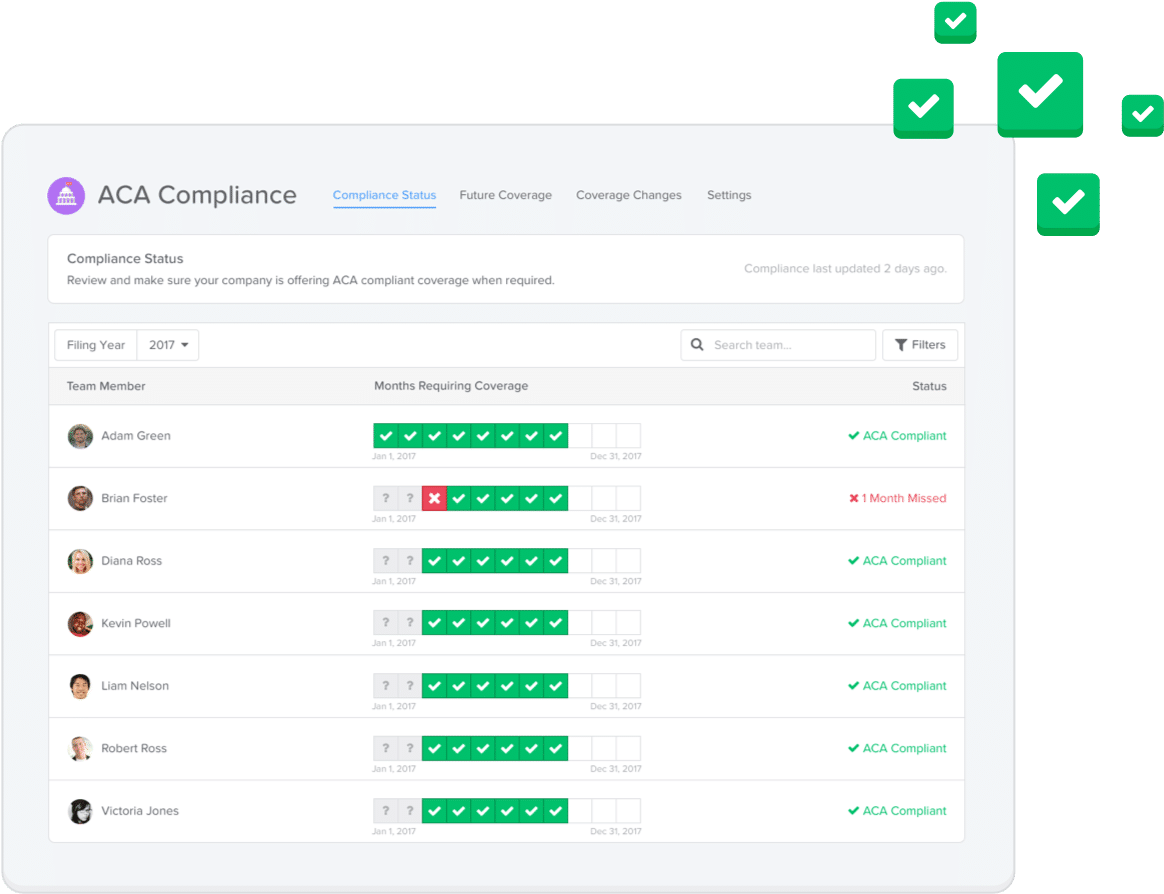This screenshot has height=894, width=1164.
Task: Click Diana Ross's first unknown month box
Action: tap(385, 561)
